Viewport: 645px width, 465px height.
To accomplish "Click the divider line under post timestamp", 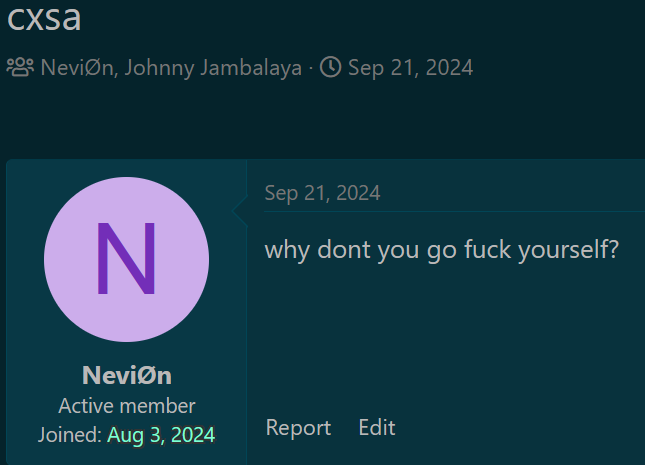I will point(454,212).
